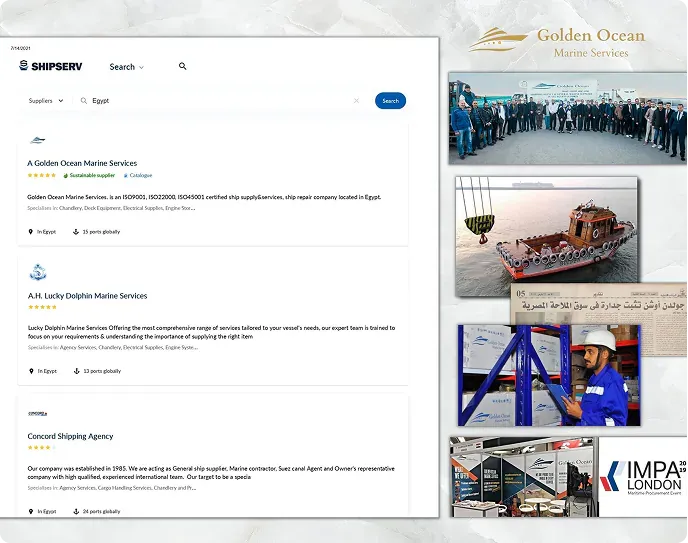Click the magnifier icon in the header
Image resolution: width=688 pixels, height=543 pixels.
[183, 66]
